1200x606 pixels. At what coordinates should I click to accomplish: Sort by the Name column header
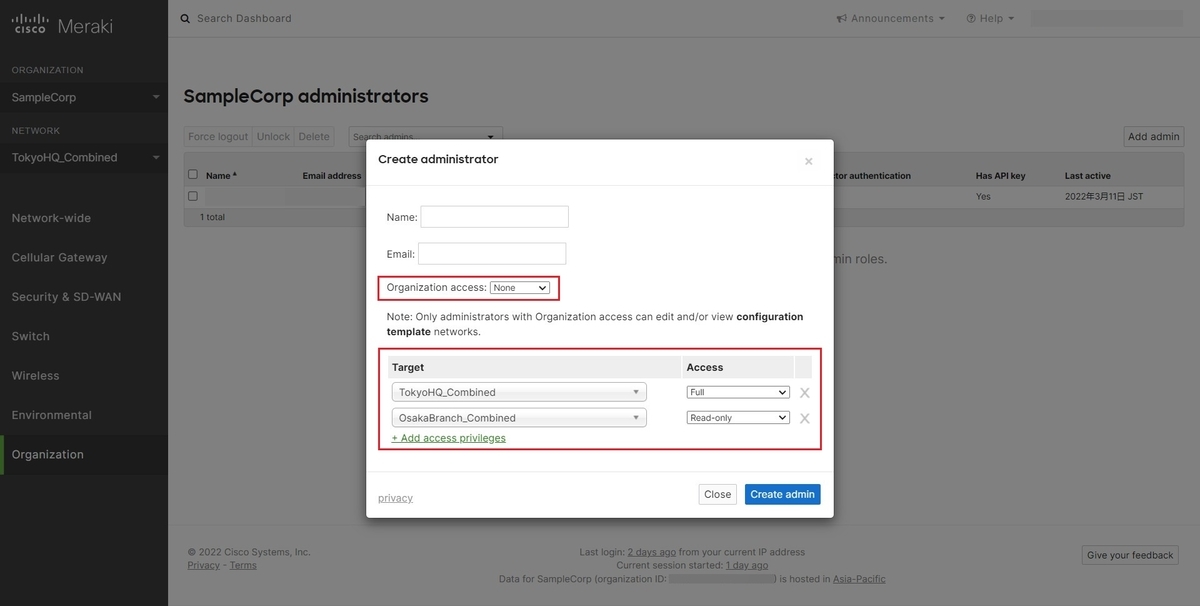(221, 176)
